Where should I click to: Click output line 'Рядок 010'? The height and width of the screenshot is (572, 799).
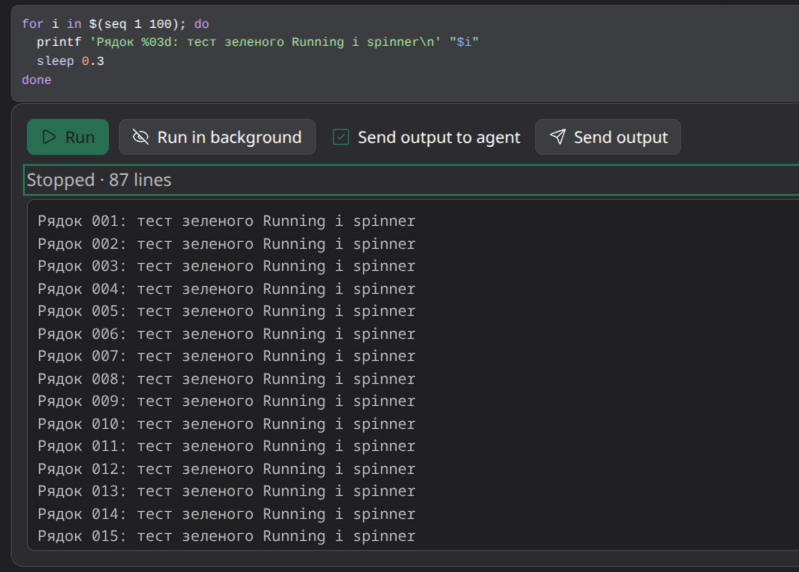[x=227, y=424]
